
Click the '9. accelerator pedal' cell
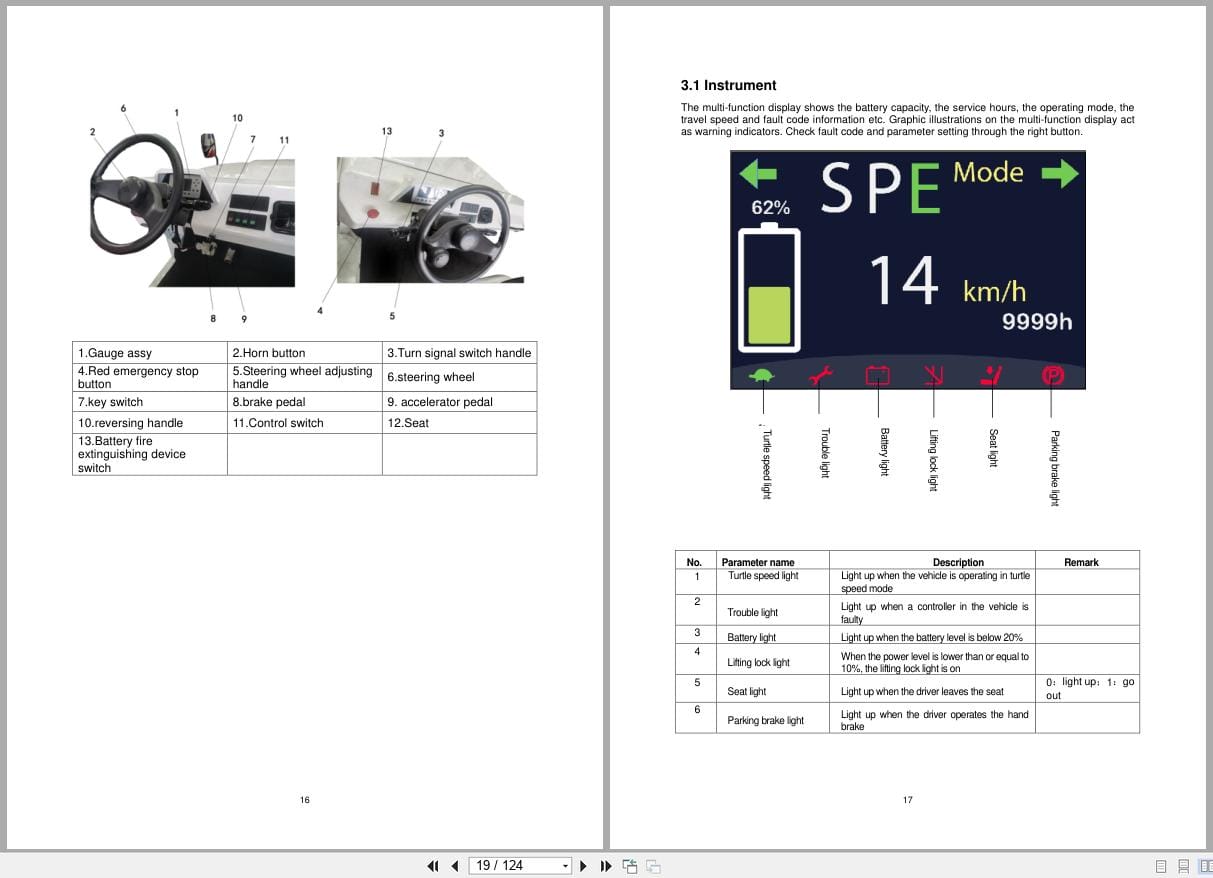click(x=460, y=402)
